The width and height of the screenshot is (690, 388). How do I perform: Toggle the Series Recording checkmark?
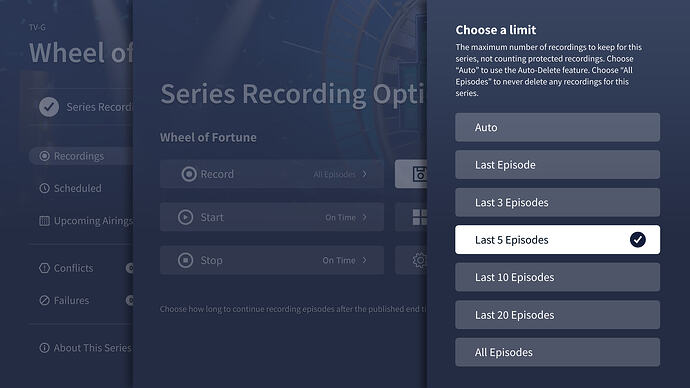coord(49,107)
